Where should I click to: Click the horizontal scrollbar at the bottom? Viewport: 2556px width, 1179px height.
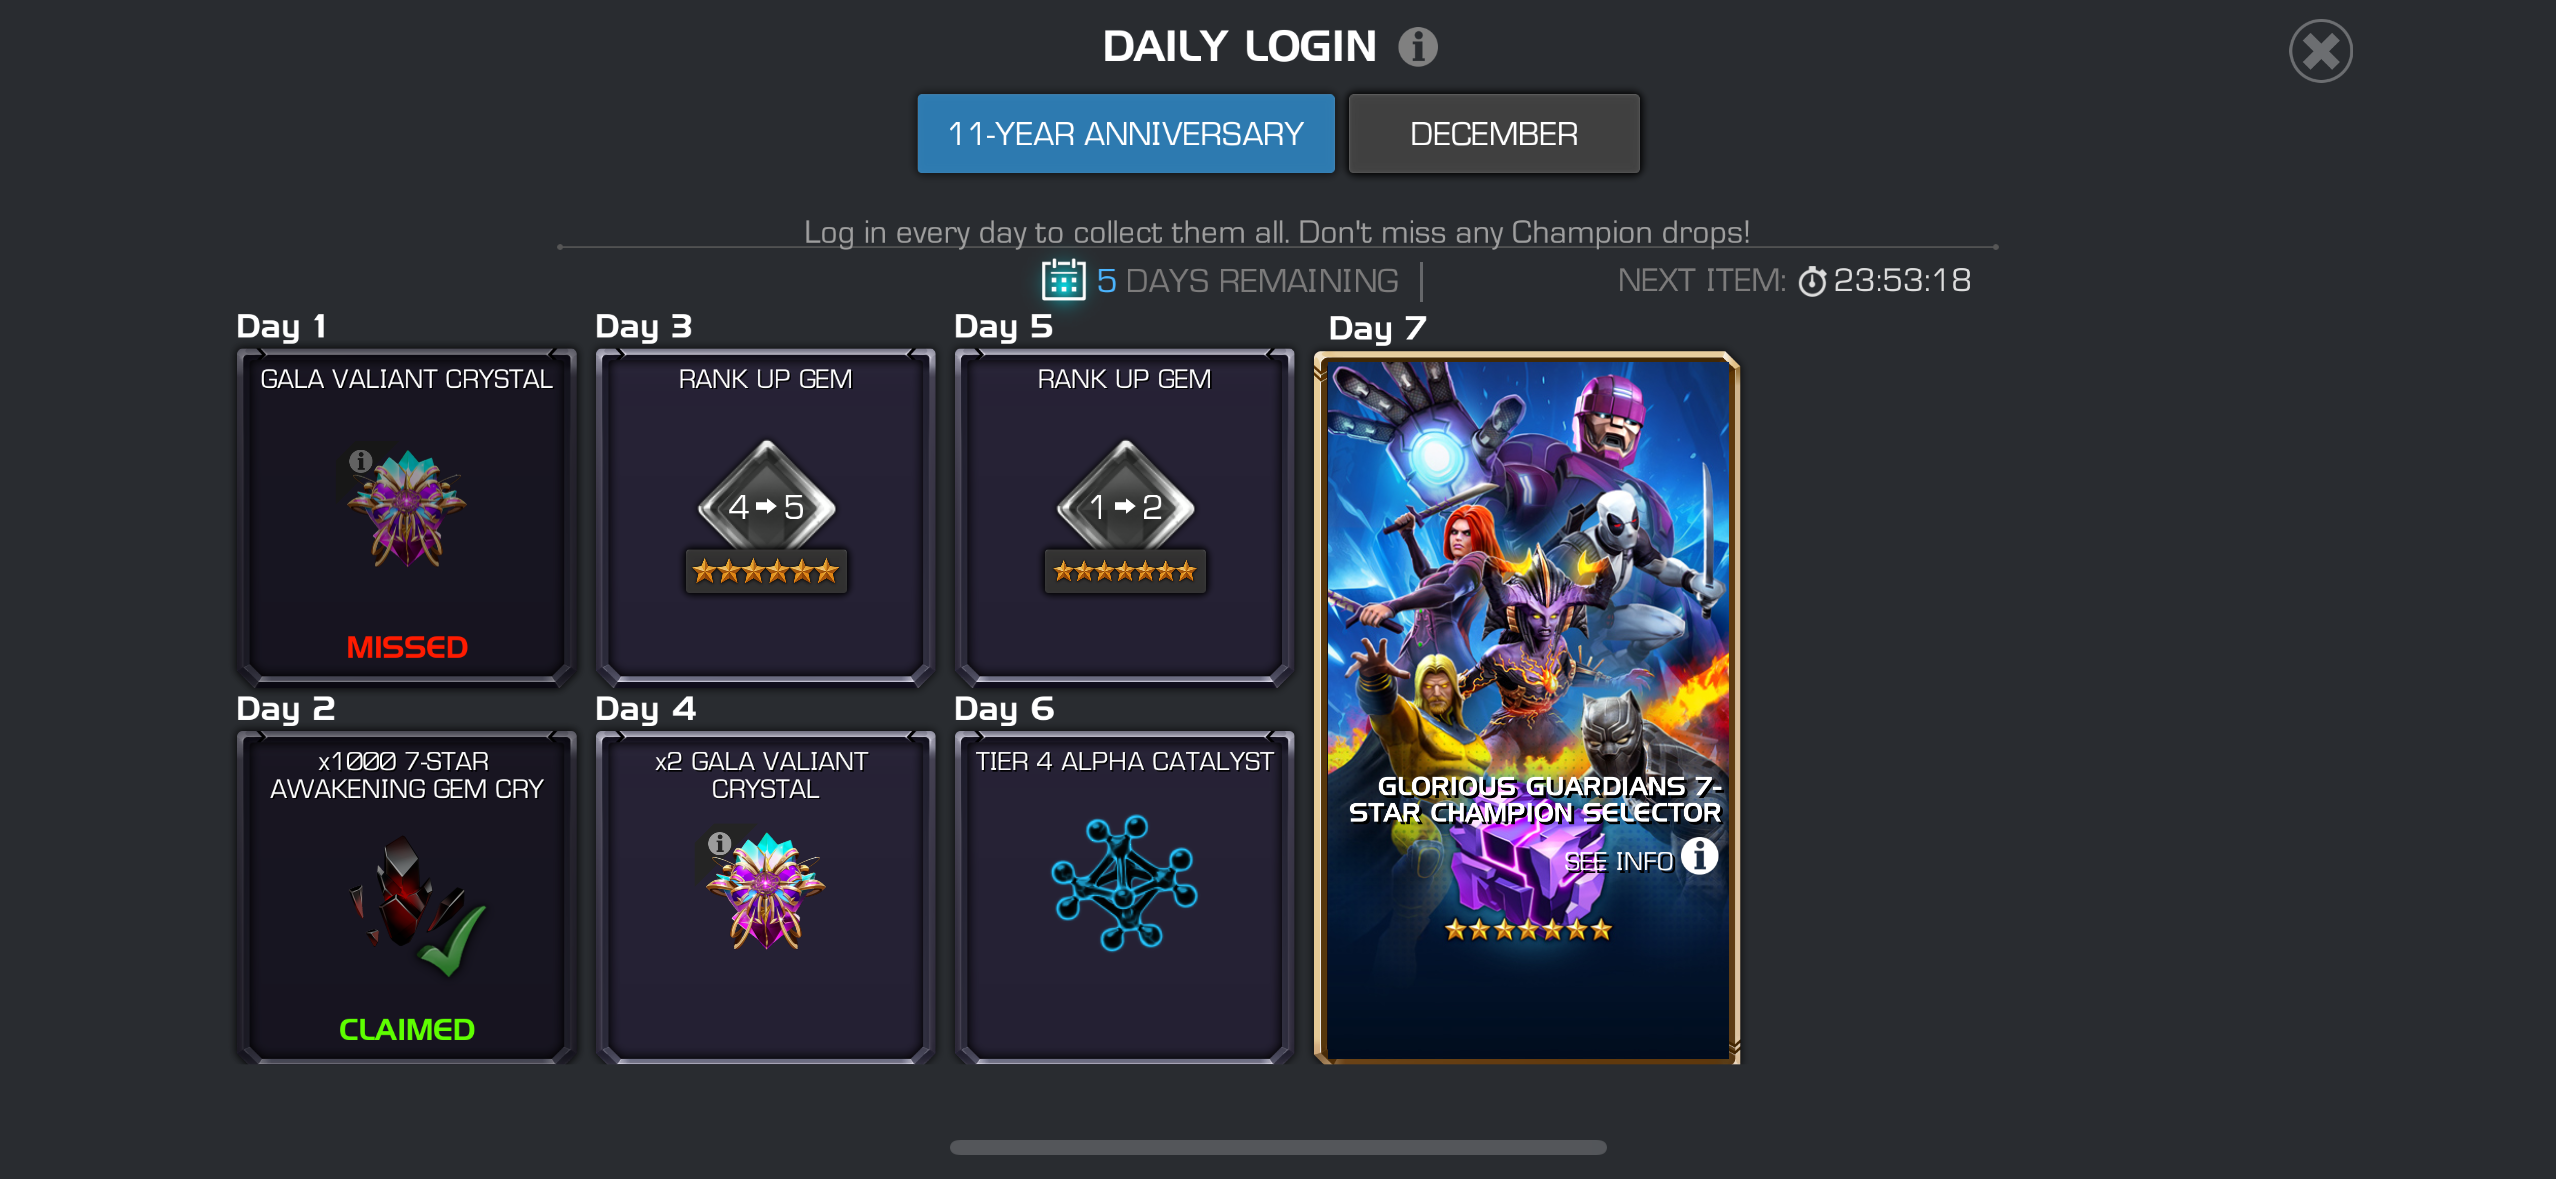pyautogui.click(x=1278, y=1147)
